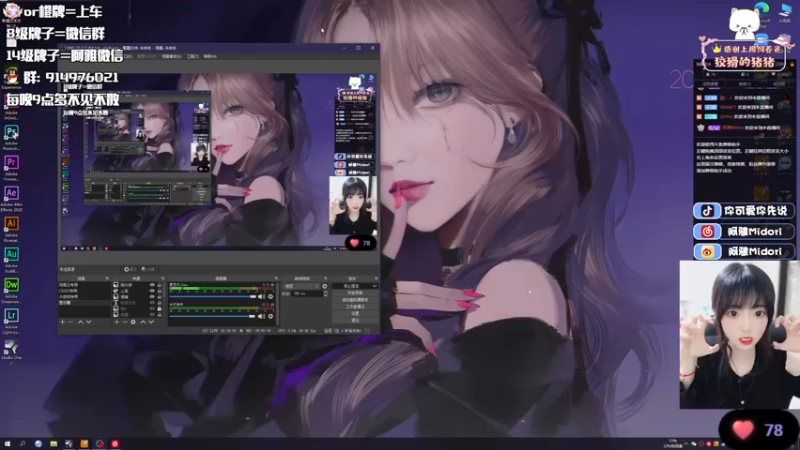Click the OBS icon on the taskbar
800x450 pixels.
pyautogui.click(x=99, y=444)
